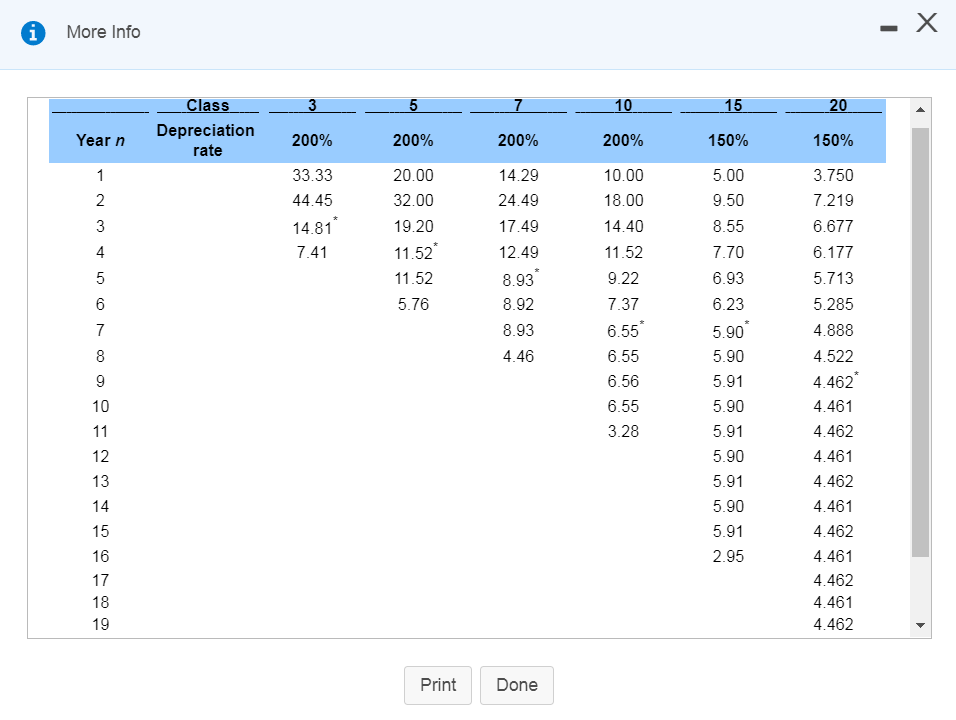Click the value 3.750 in year 1
956x720 pixels.
[x=833, y=176]
